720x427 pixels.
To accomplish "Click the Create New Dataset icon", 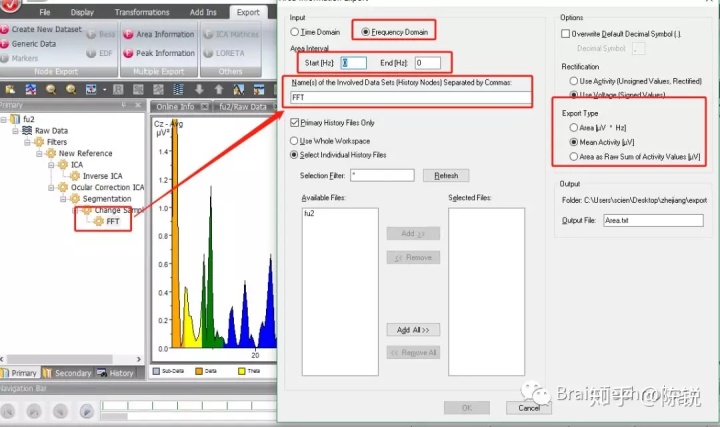I will tap(5, 29).
